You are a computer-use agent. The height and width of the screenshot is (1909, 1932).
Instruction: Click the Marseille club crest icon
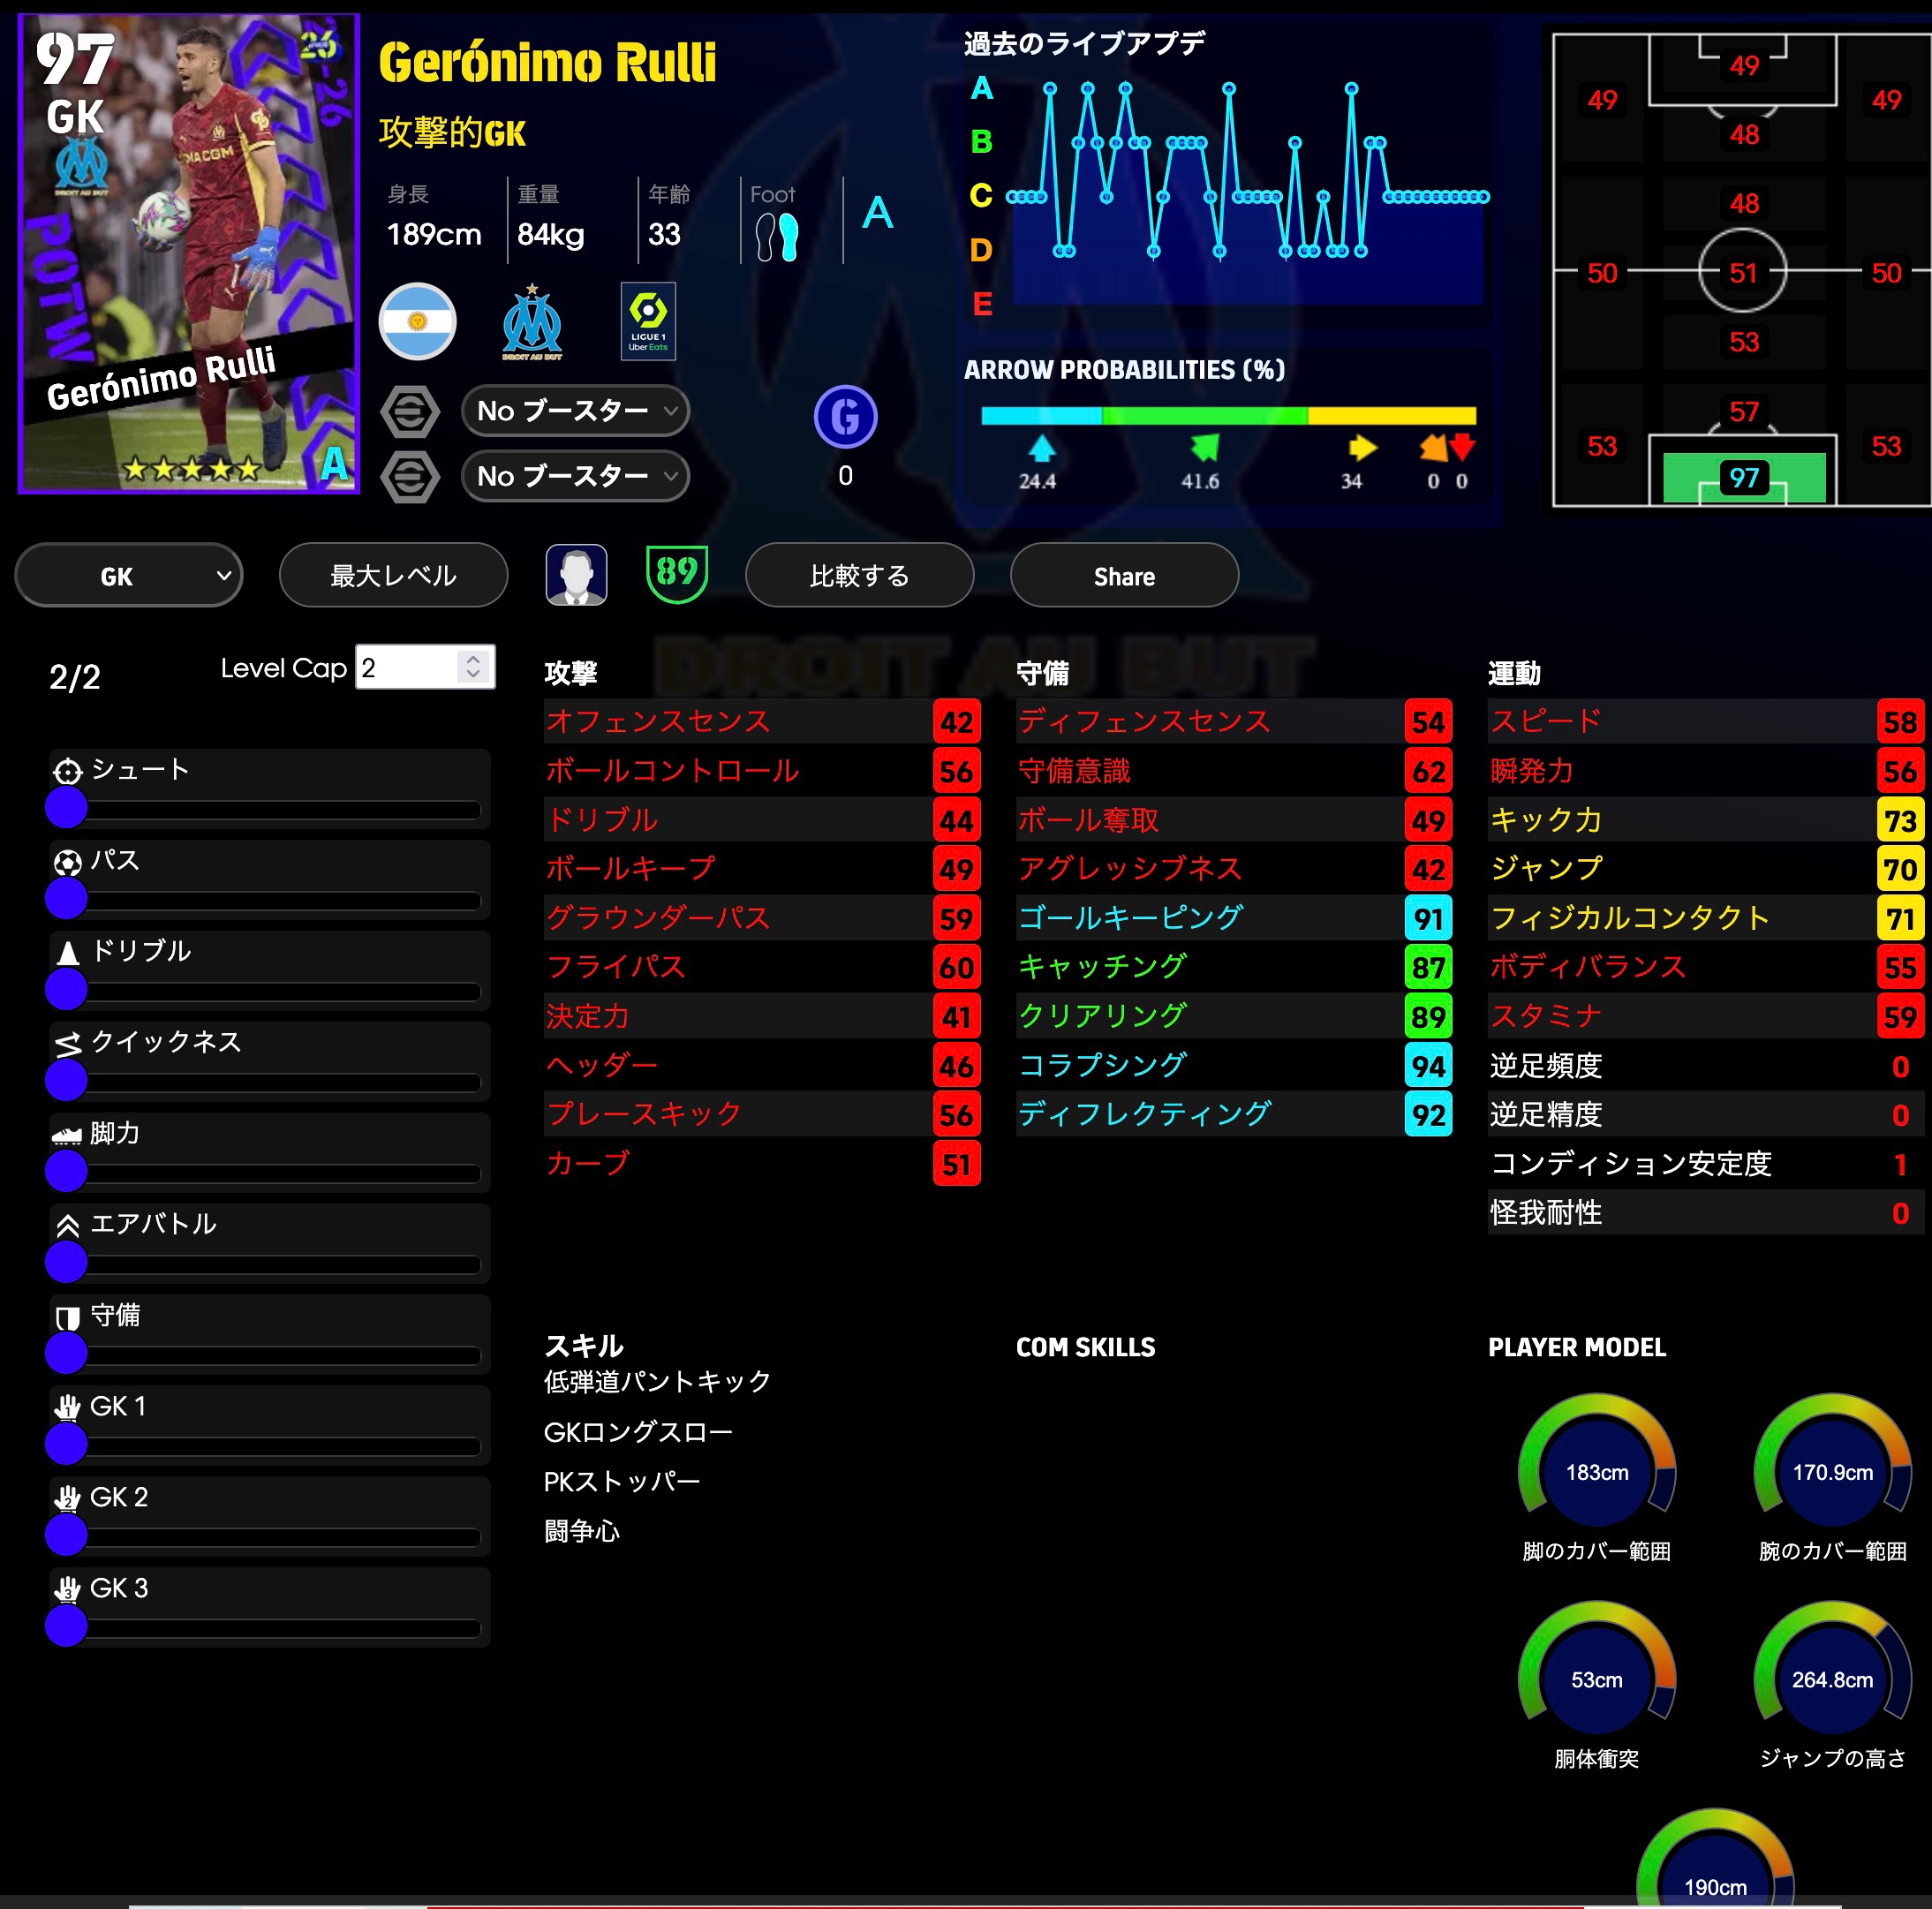532,321
